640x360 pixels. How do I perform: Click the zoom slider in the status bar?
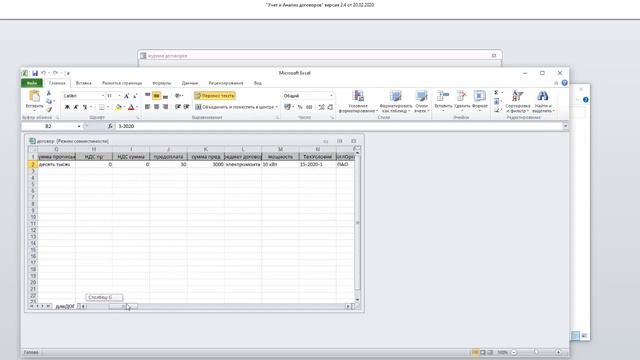tap(536, 352)
